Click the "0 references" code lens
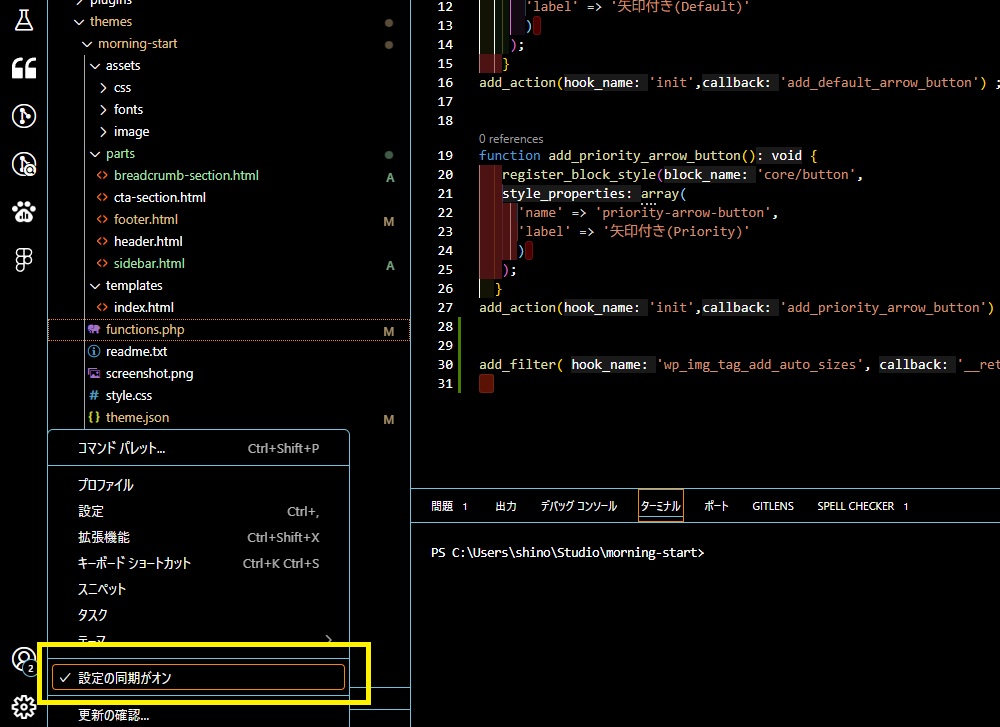The width and height of the screenshot is (1000, 727). [511, 139]
